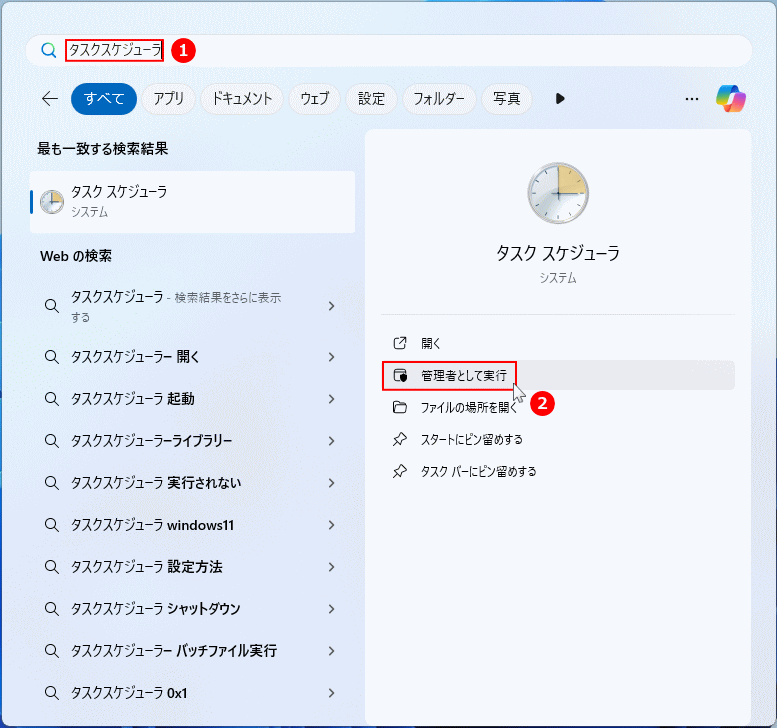Screen dimensions: 777x728
Task: Expand the 検索結果をさらに表示する web result chevron
Action: 332,306
